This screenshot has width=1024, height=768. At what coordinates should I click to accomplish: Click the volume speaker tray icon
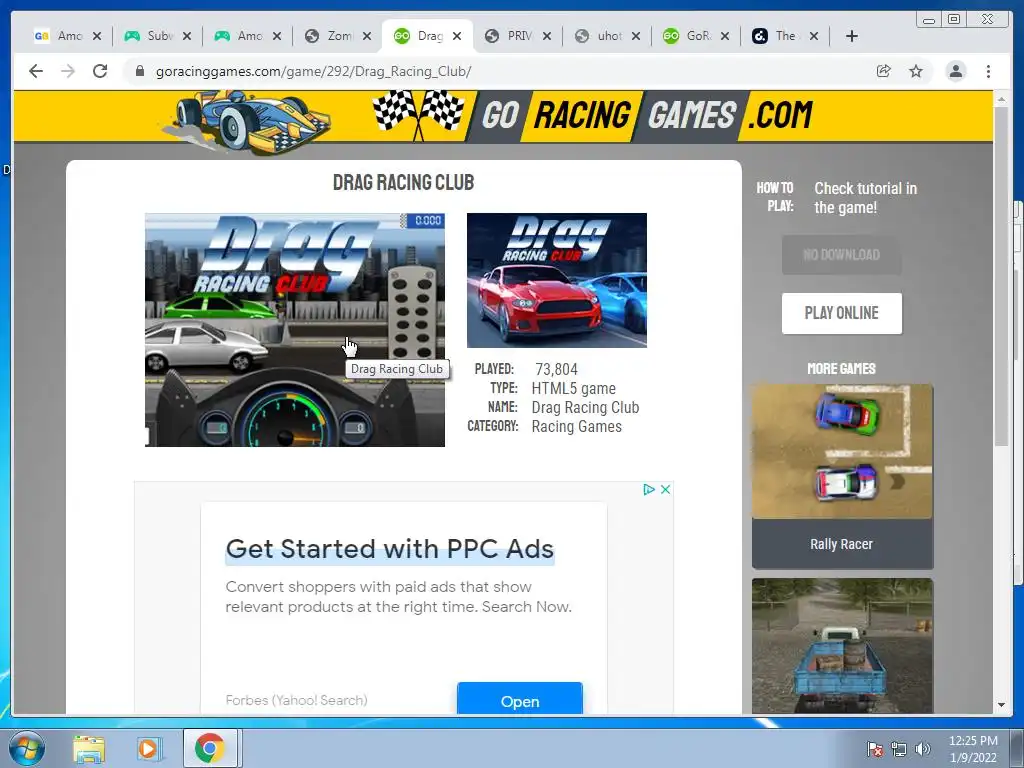coord(923,749)
